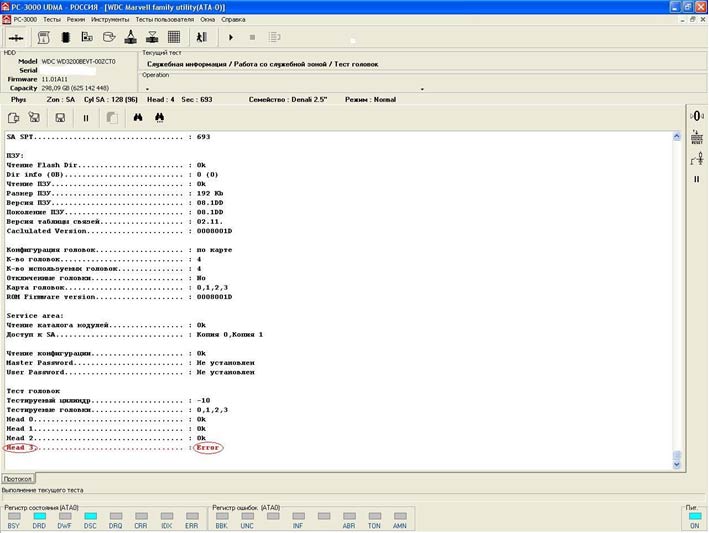Toggle the power ON indicator
This screenshot has height=533, width=709.
point(695,516)
